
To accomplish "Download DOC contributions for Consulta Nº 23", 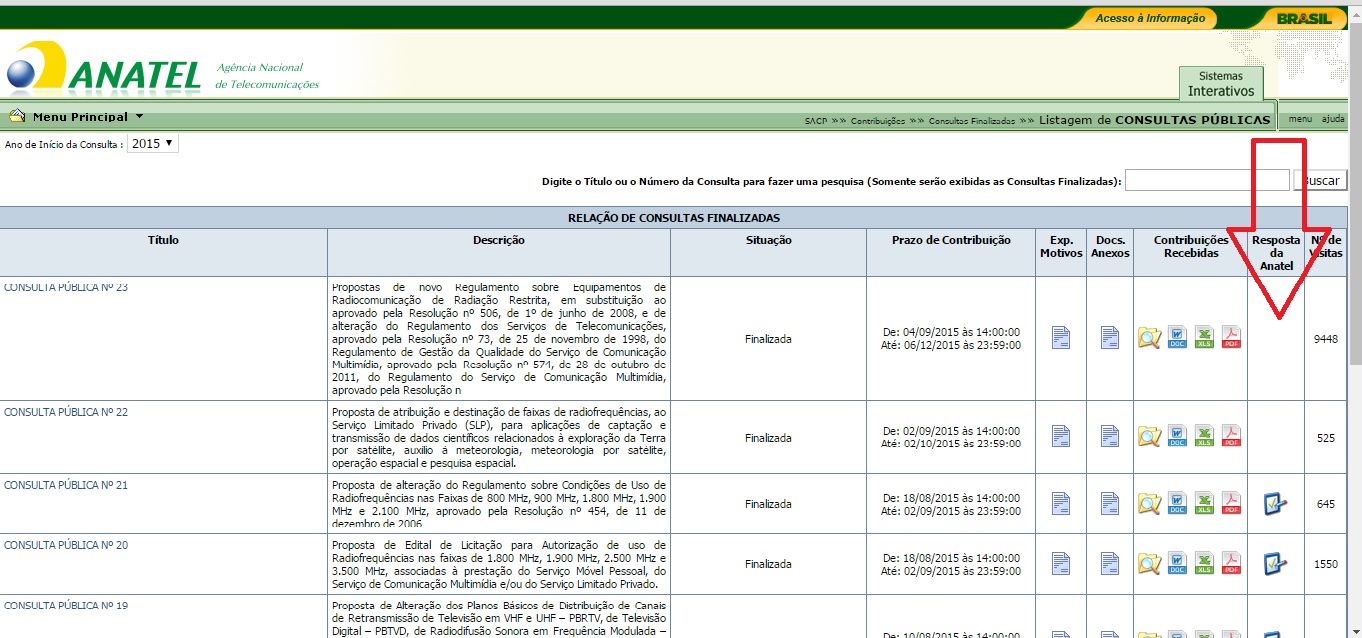I will [1177, 338].
